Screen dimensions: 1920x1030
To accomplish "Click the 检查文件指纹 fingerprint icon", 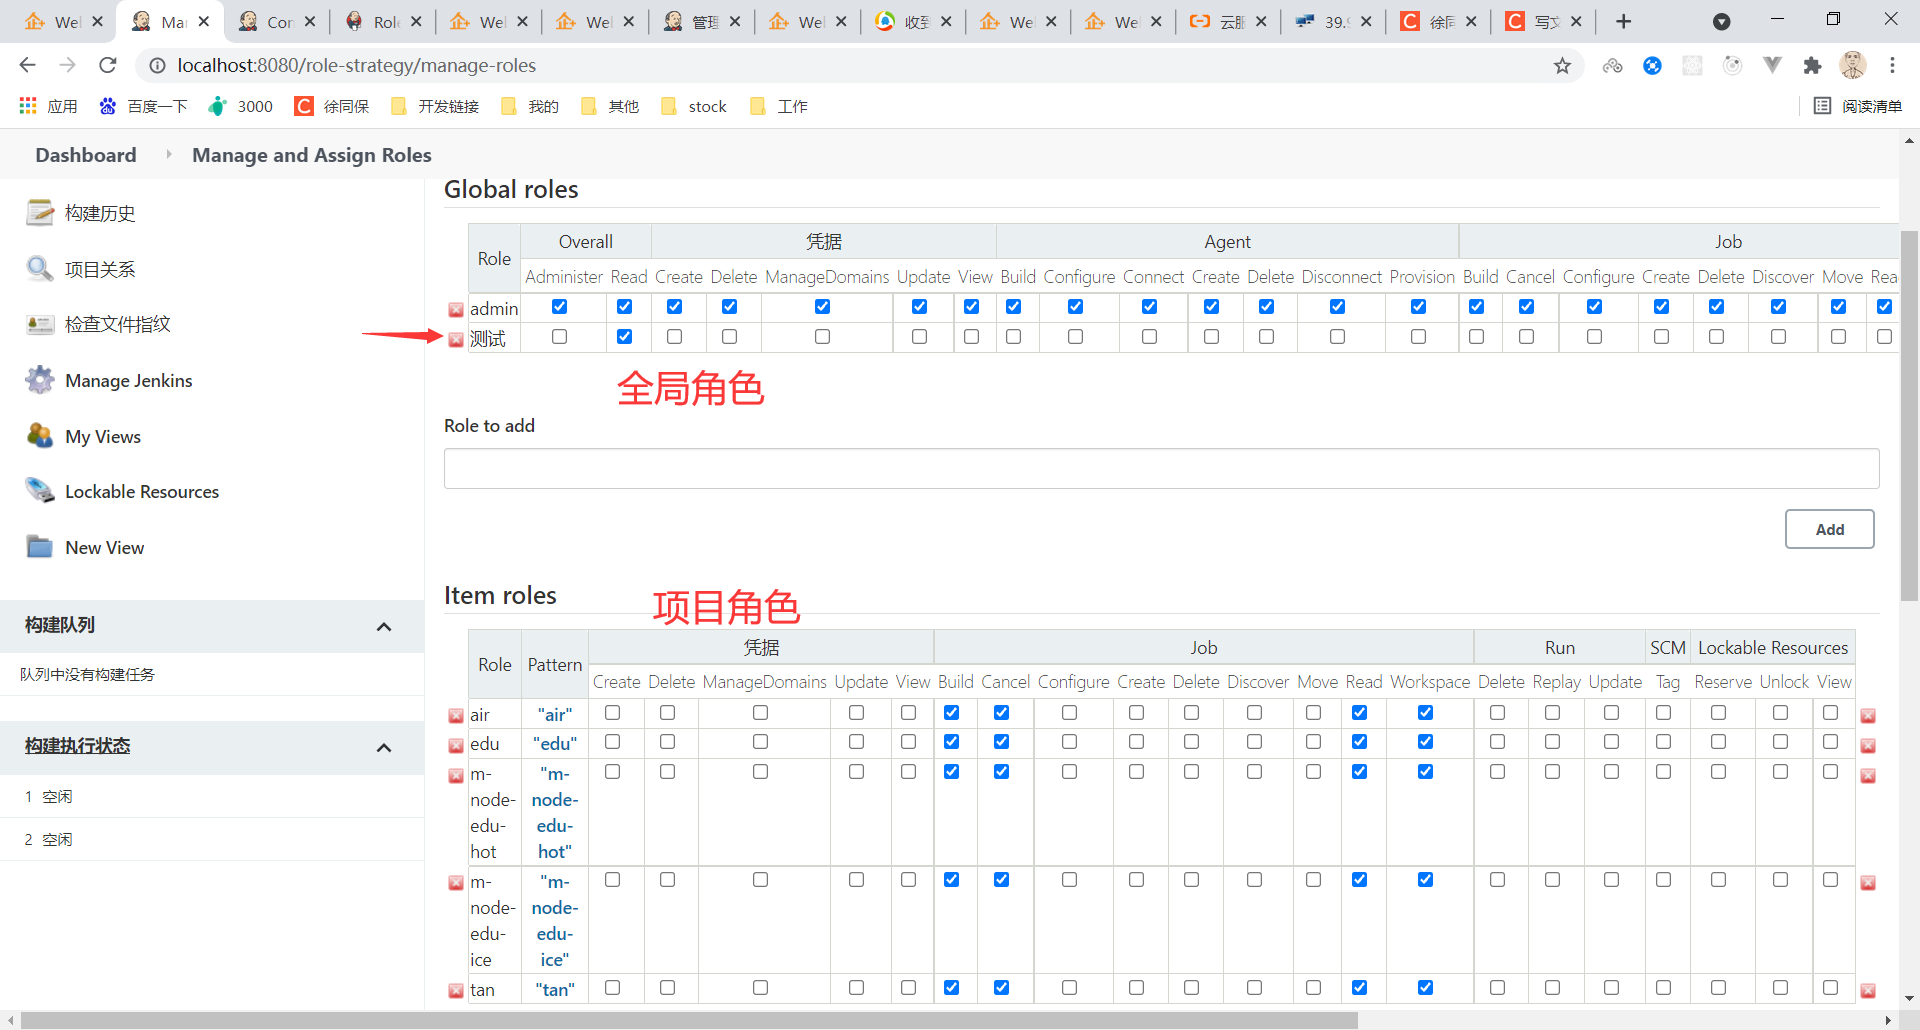I will tap(40, 324).
